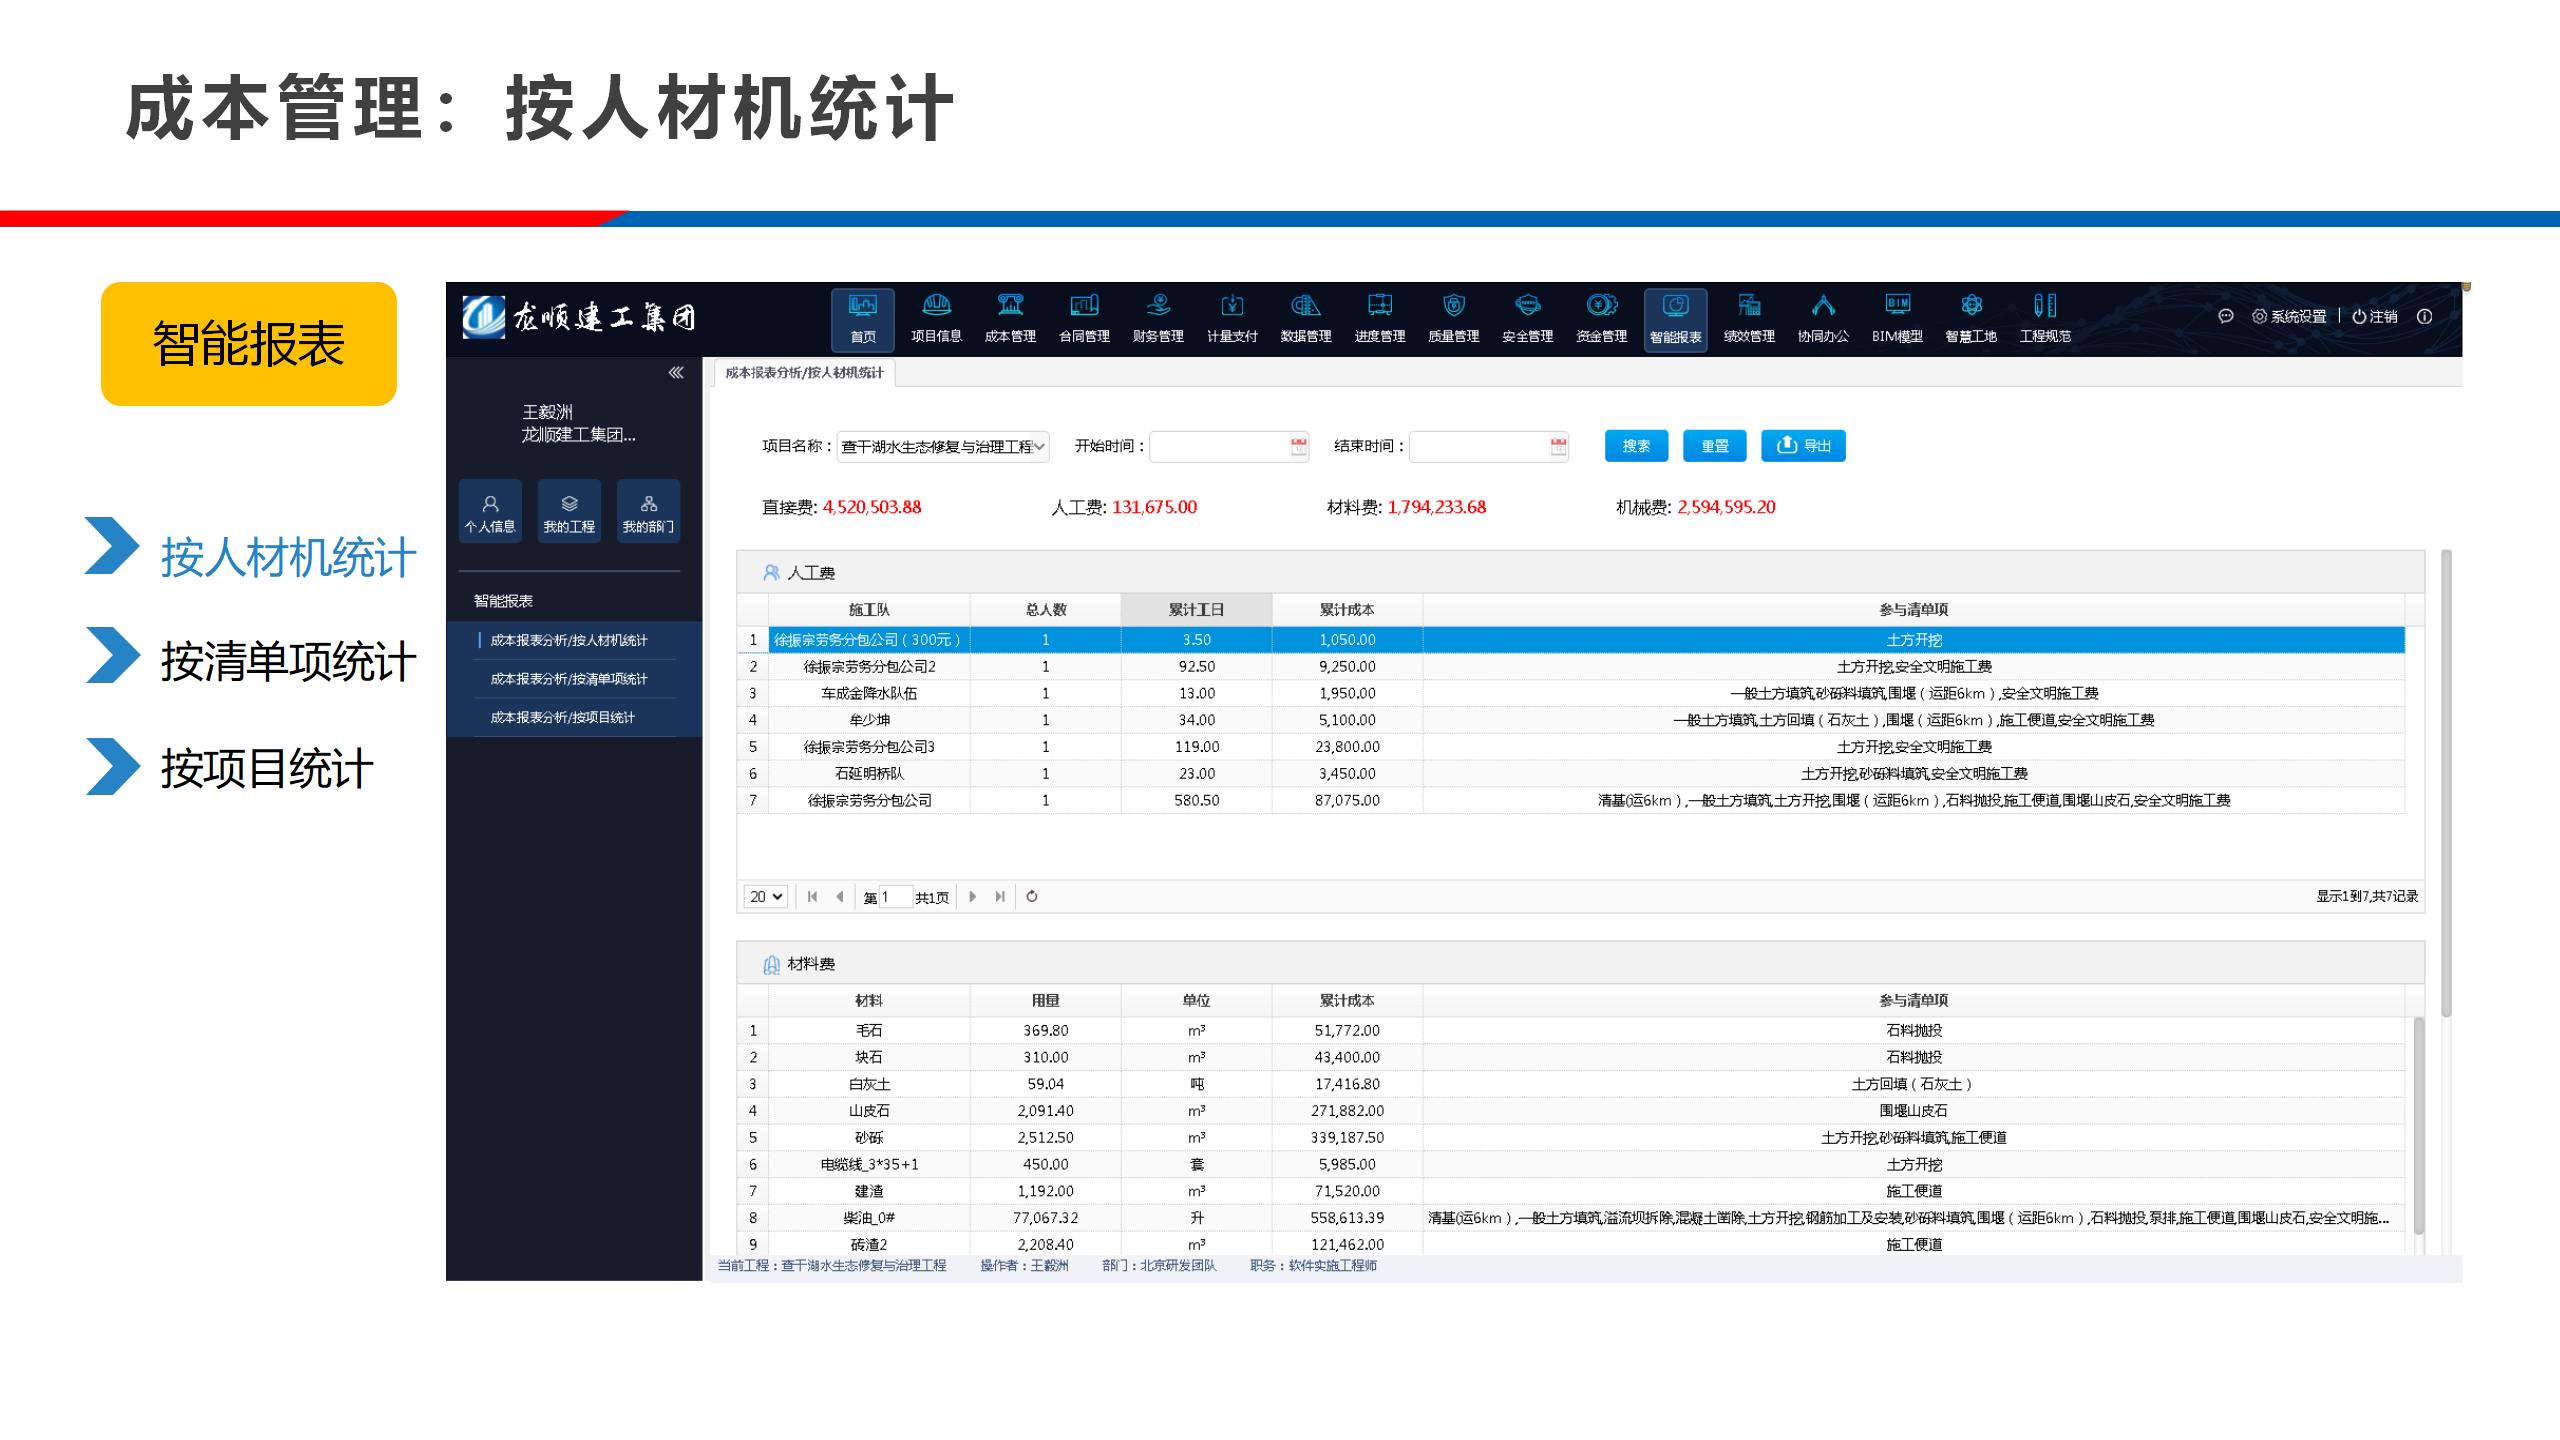Open 进度管理 module icon
The width and height of the screenshot is (2560, 1440).
click(1380, 319)
